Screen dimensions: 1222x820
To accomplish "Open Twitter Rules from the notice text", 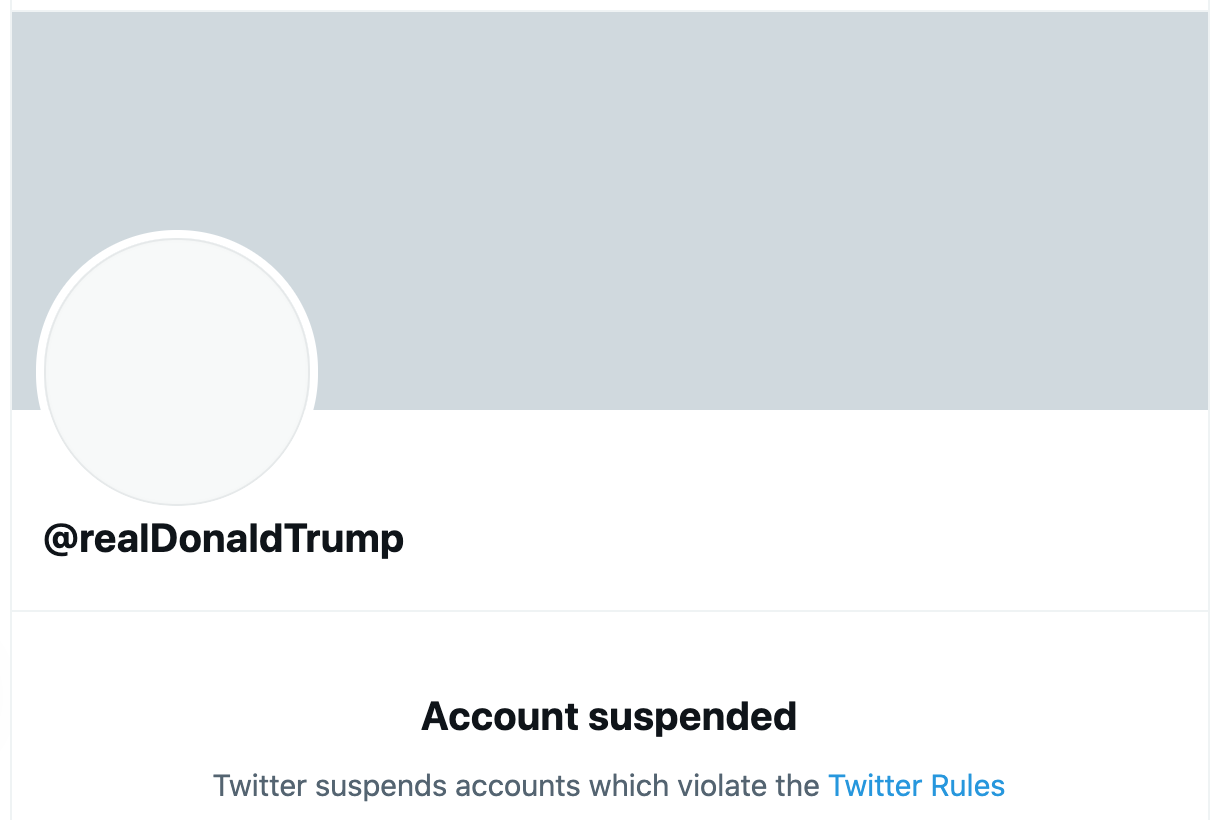I will tap(917, 787).
